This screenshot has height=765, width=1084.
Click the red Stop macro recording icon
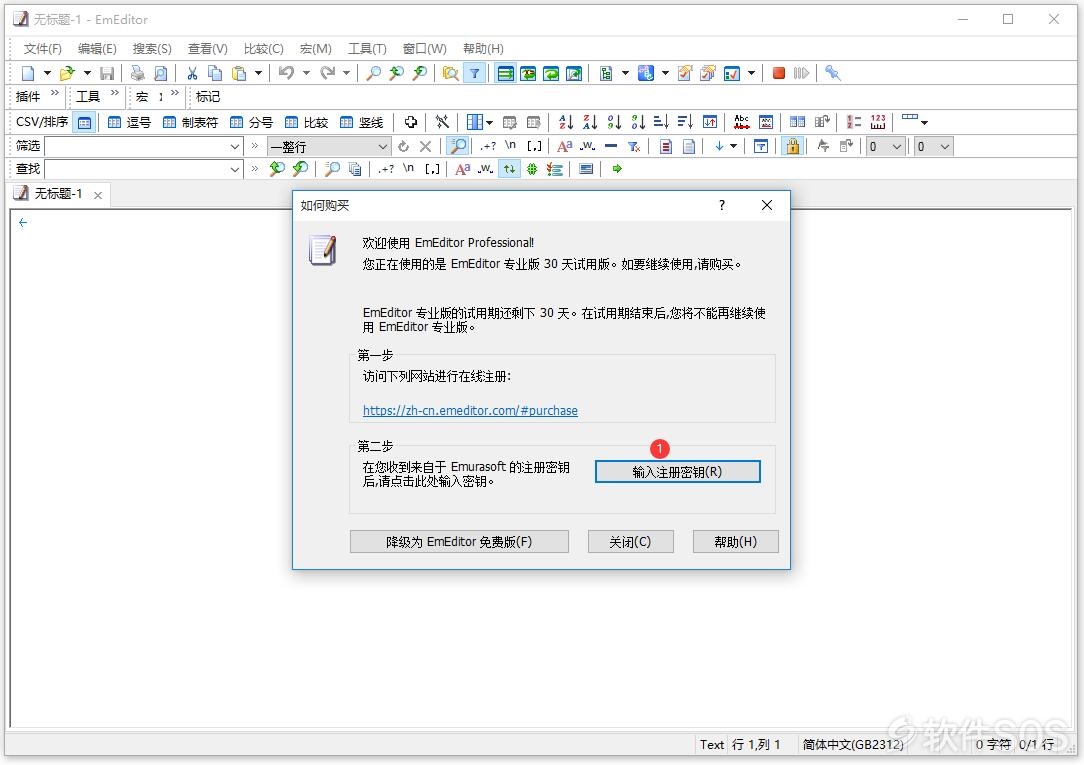(x=778, y=73)
